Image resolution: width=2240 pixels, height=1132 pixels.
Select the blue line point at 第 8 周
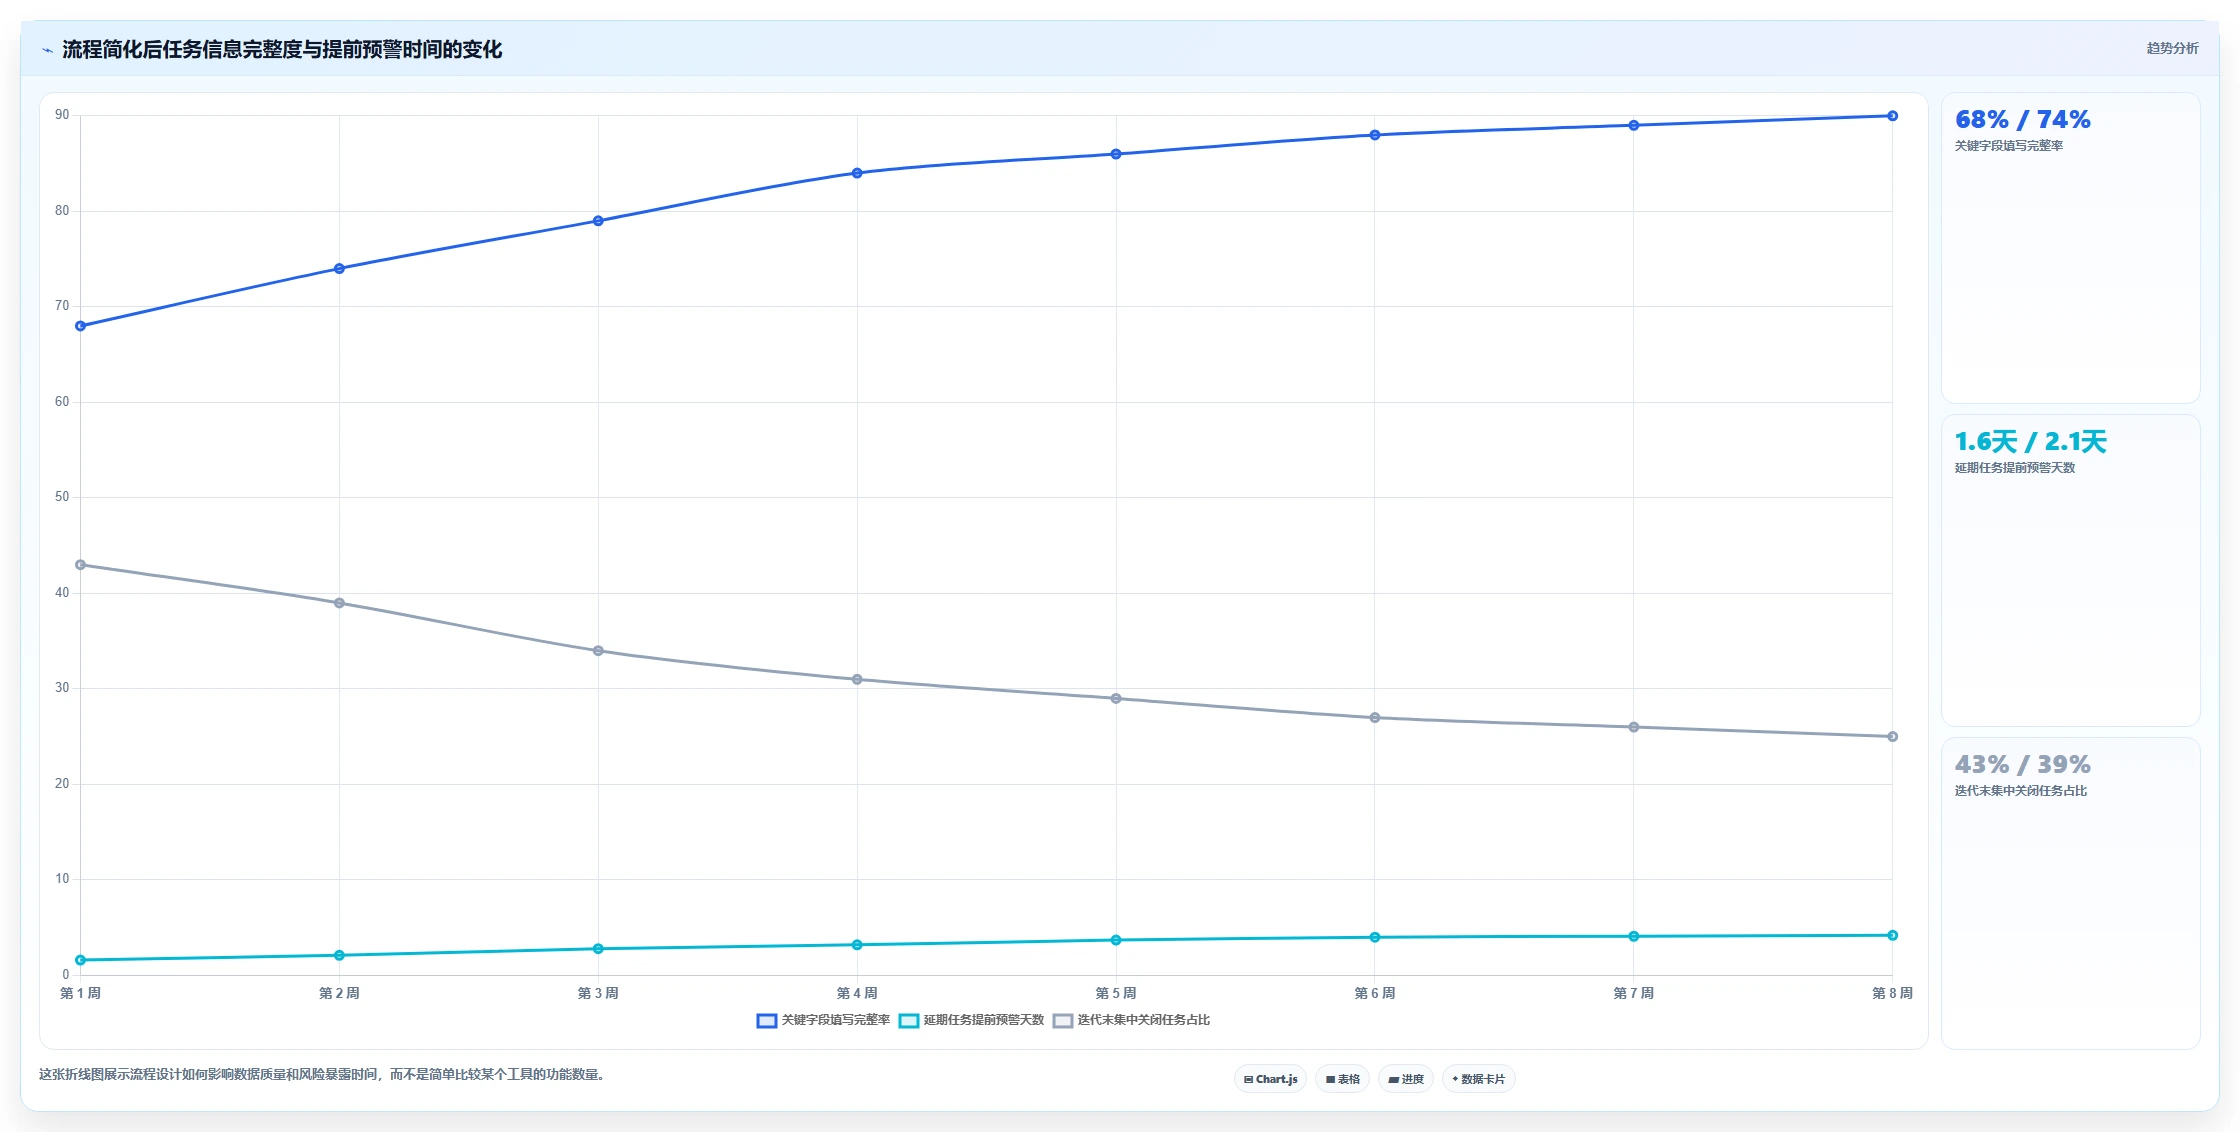pos(1893,116)
